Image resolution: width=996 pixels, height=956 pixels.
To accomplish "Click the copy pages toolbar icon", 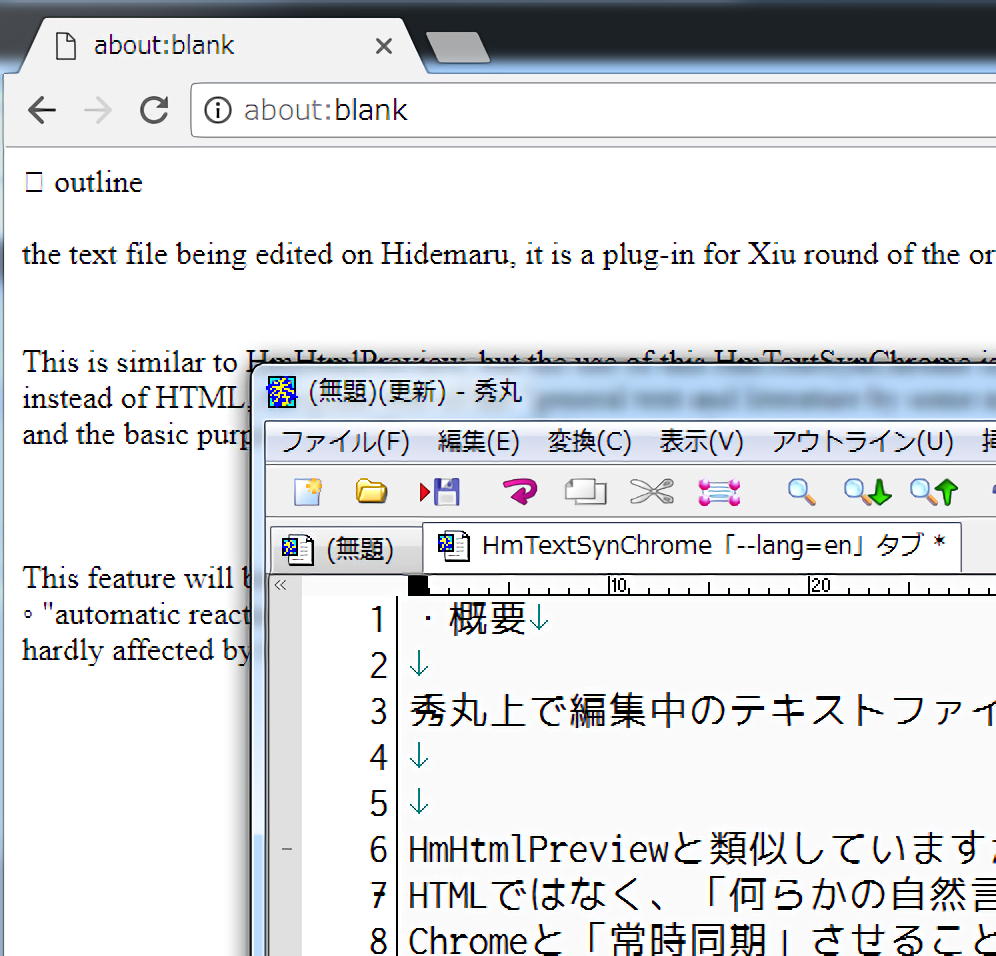I will pyautogui.click(x=585, y=492).
